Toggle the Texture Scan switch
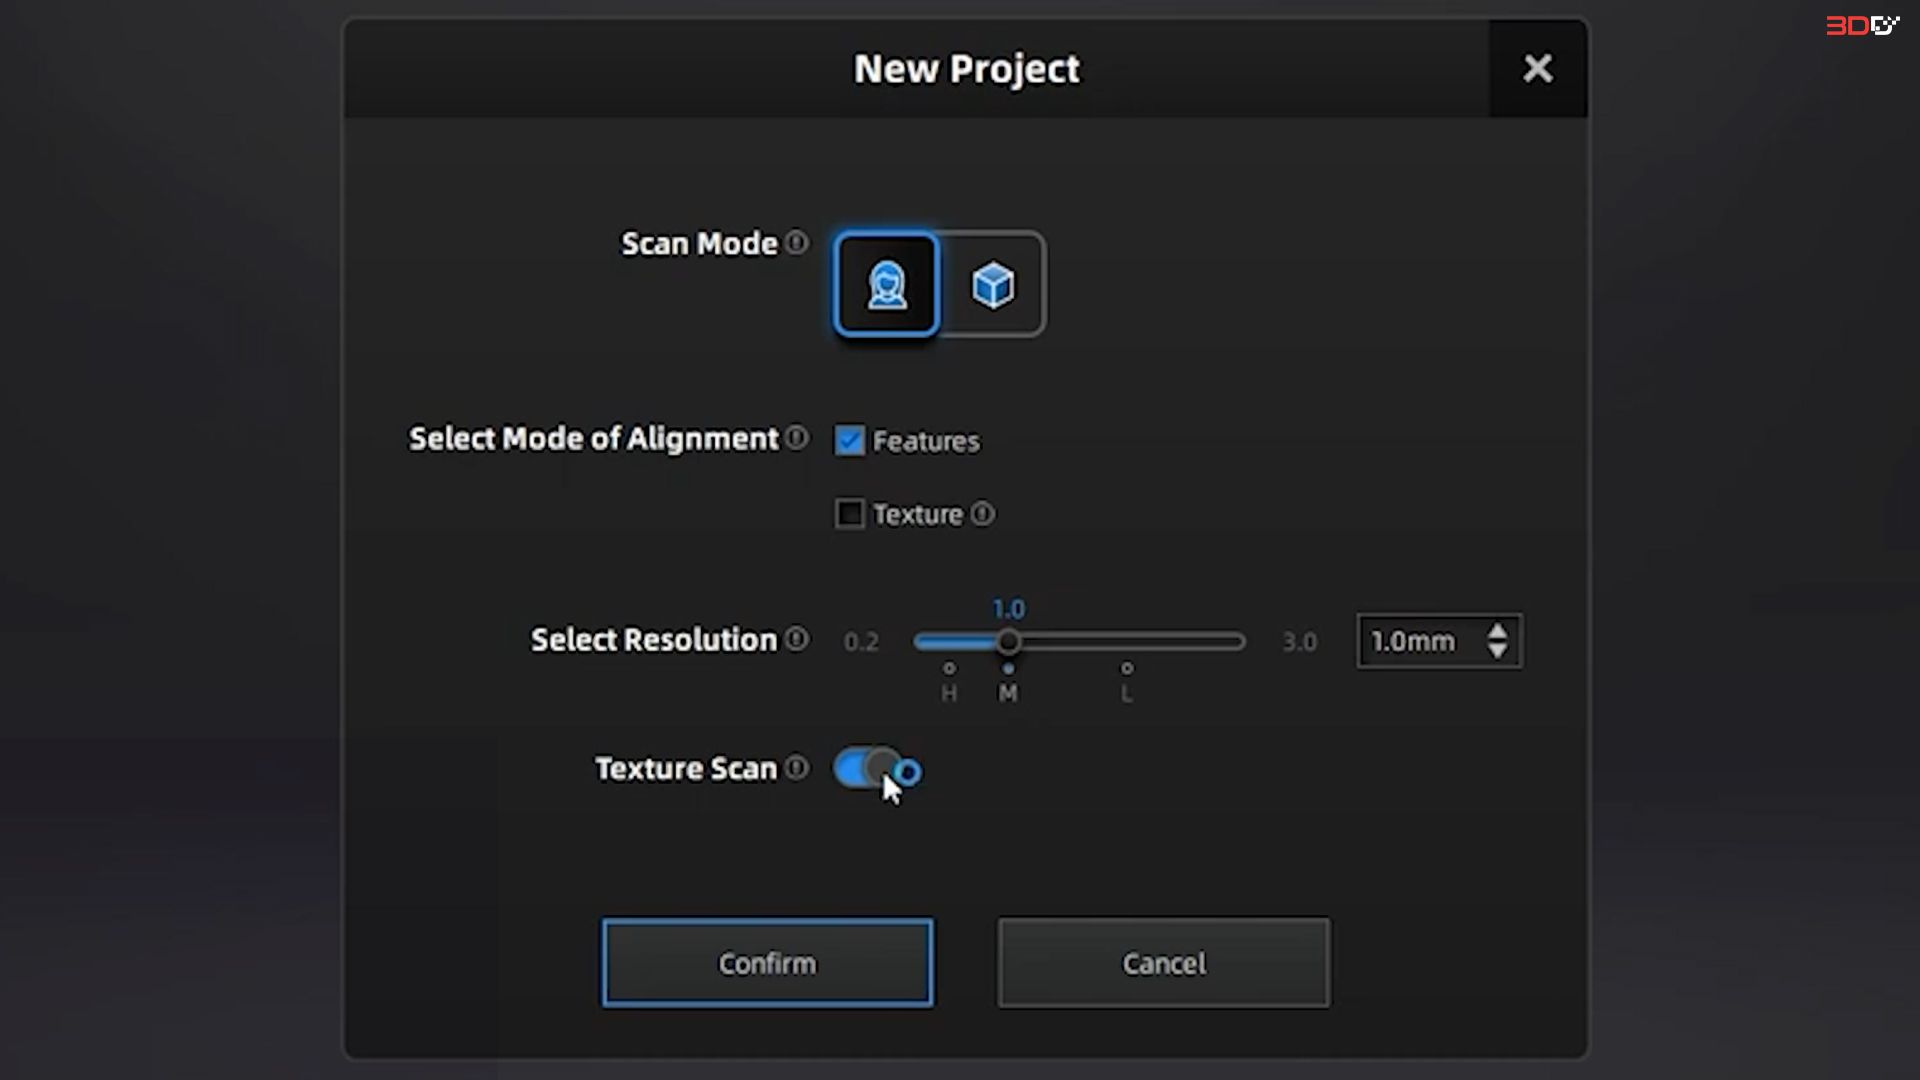The image size is (1920, 1080). (866, 768)
